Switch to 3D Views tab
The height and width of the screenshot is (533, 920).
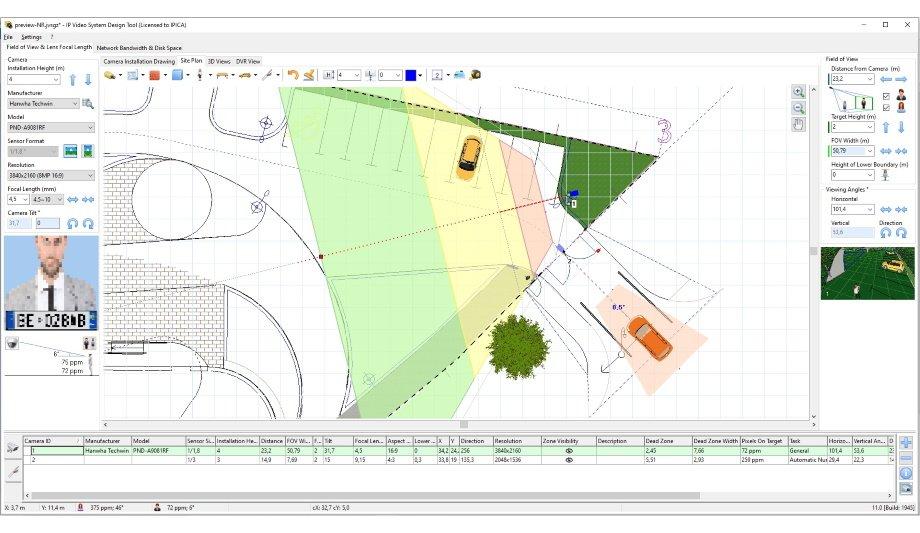[x=219, y=61]
